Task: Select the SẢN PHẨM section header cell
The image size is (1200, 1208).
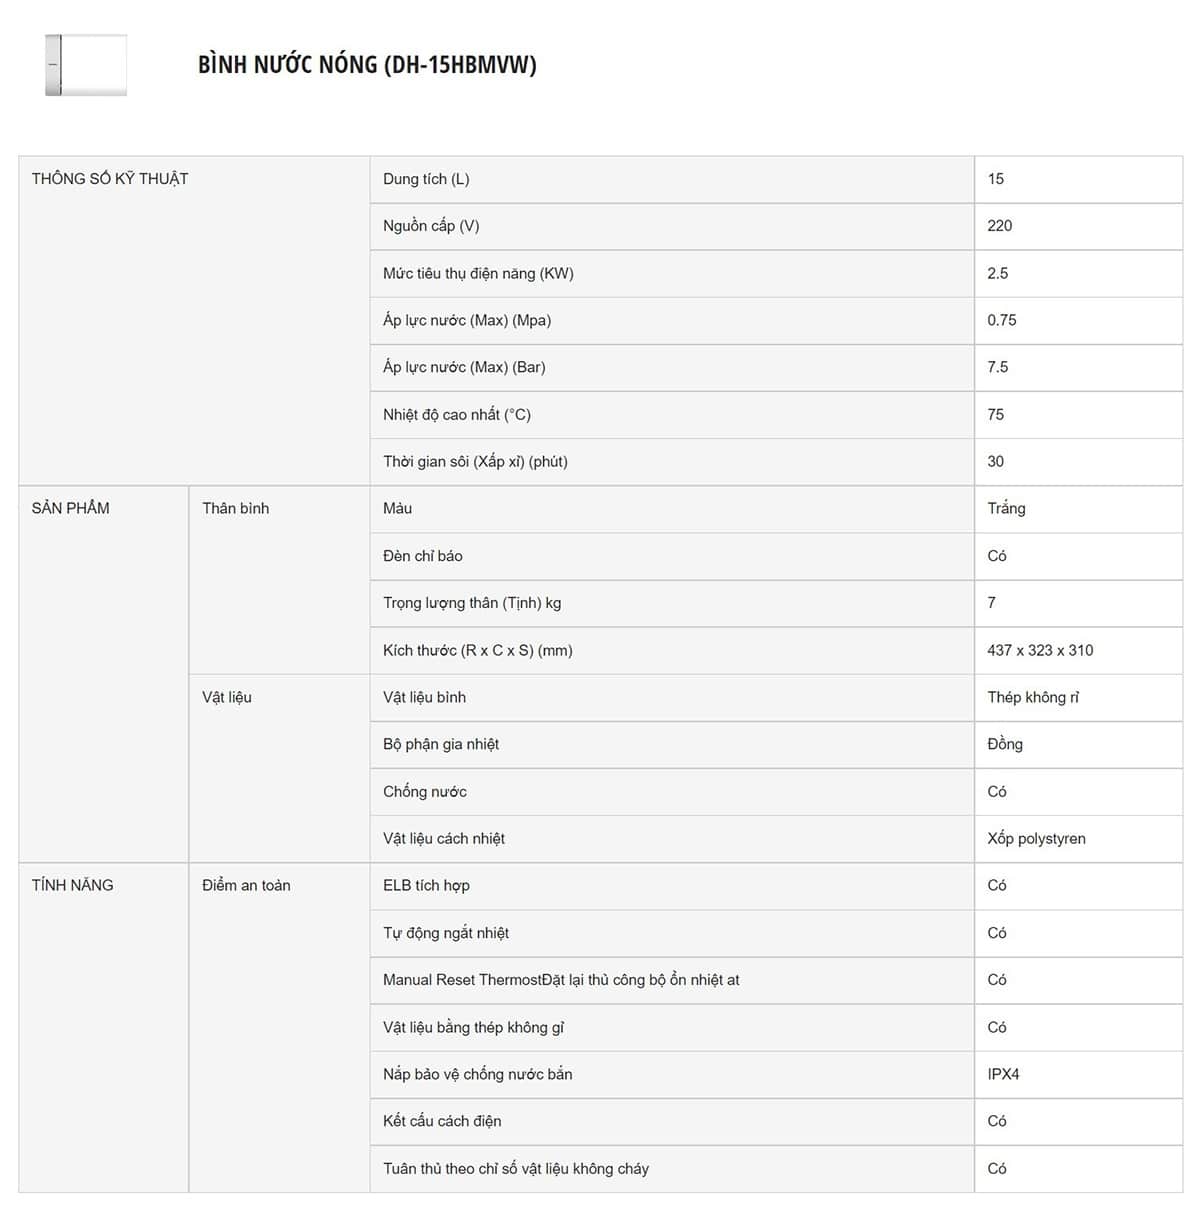Action: click(71, 508)
